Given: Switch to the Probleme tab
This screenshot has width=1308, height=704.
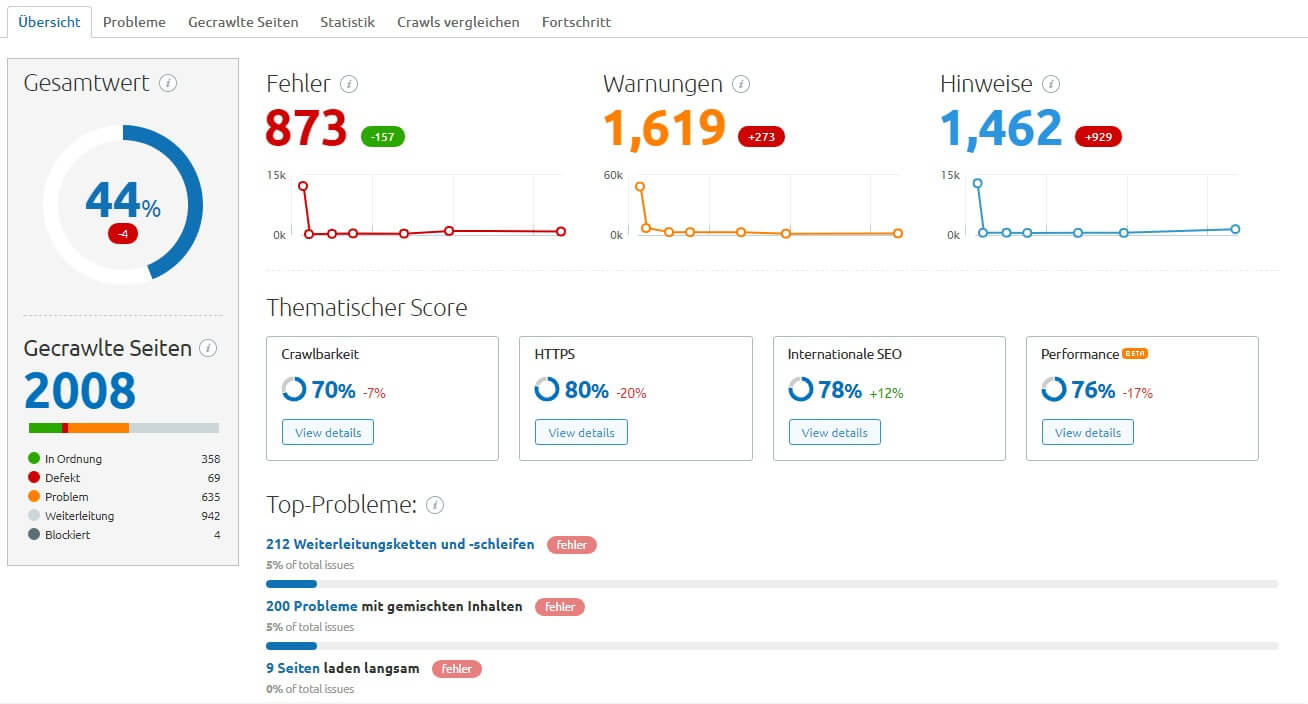Looking at the screenshot, I should pyautogui.click(x=134, y=22).
